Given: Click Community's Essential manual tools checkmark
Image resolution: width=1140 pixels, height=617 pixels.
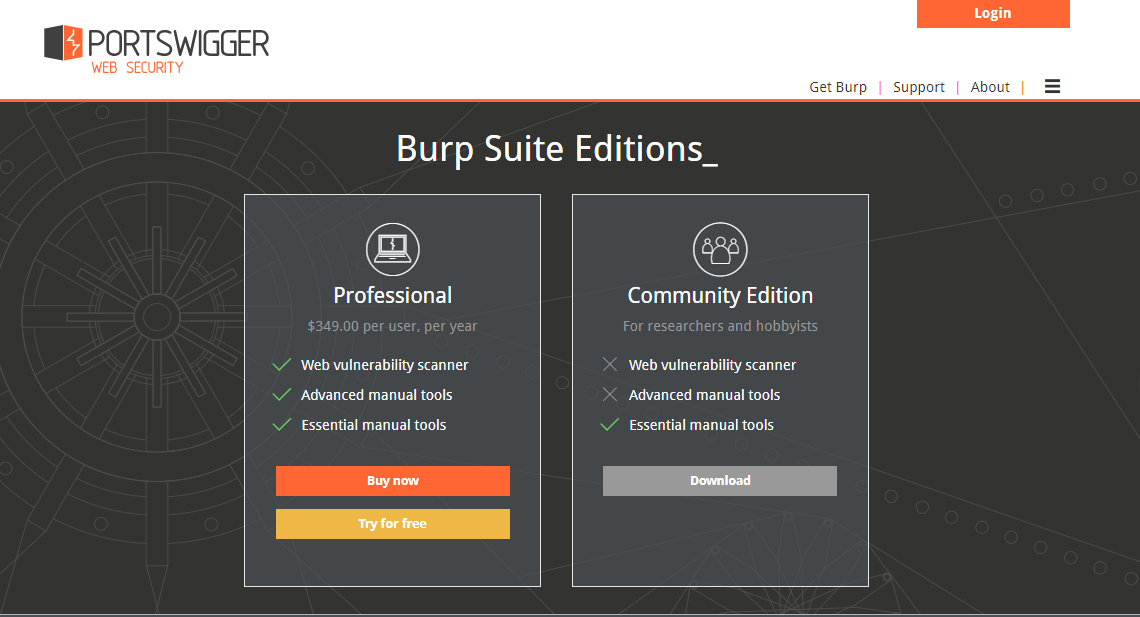Looking at the screenshot, I should pos(609,424).
